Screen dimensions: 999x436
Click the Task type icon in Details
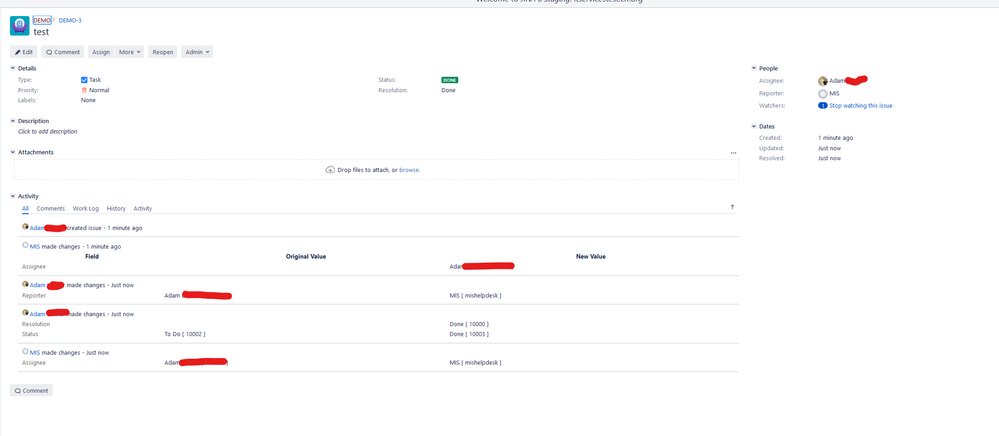[84, 80]
